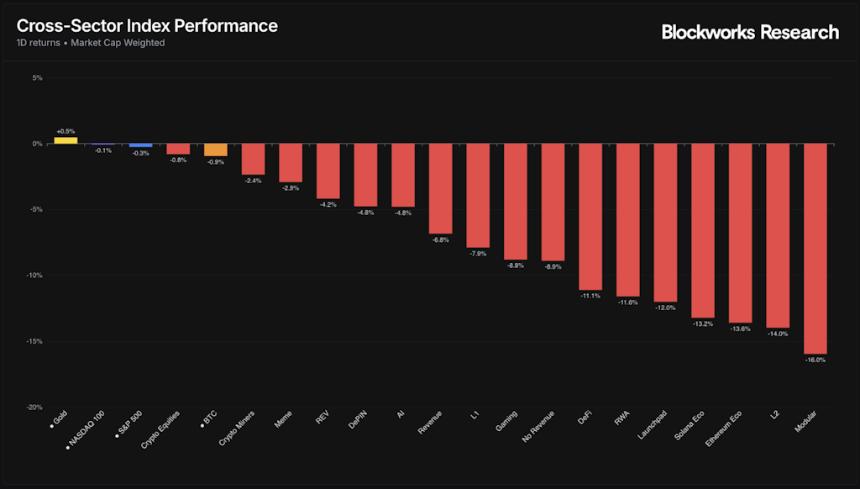The image size is (860, 489).
Task: Click the yellow Gold bar
Action: pyautogui.click(x=65, y=140)
